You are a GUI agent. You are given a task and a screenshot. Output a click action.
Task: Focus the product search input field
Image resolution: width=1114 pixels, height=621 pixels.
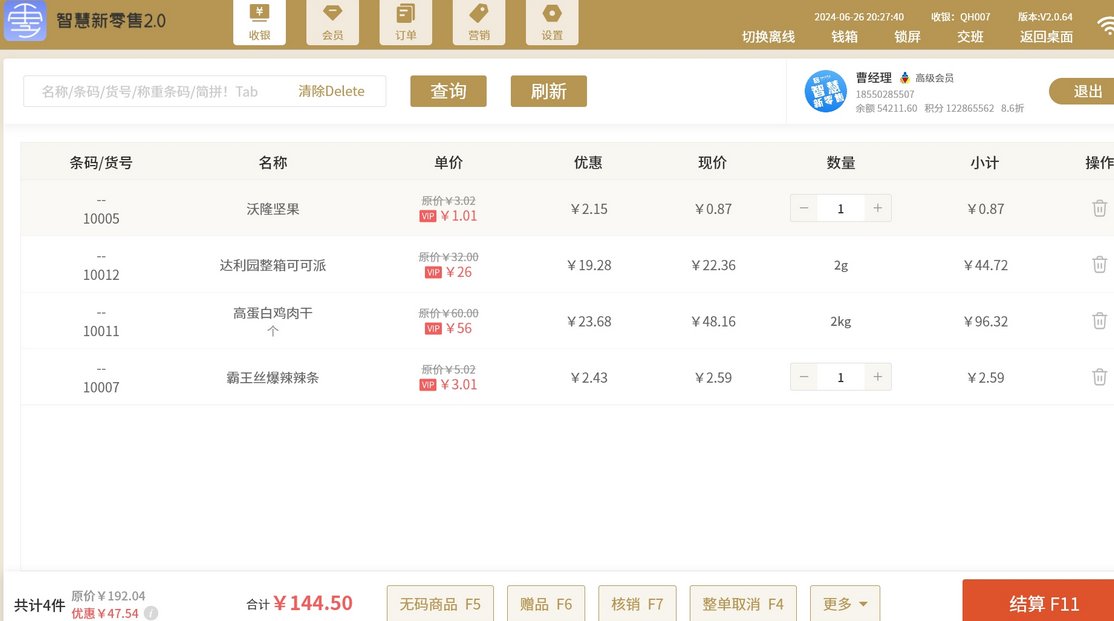tap(205, 91)
